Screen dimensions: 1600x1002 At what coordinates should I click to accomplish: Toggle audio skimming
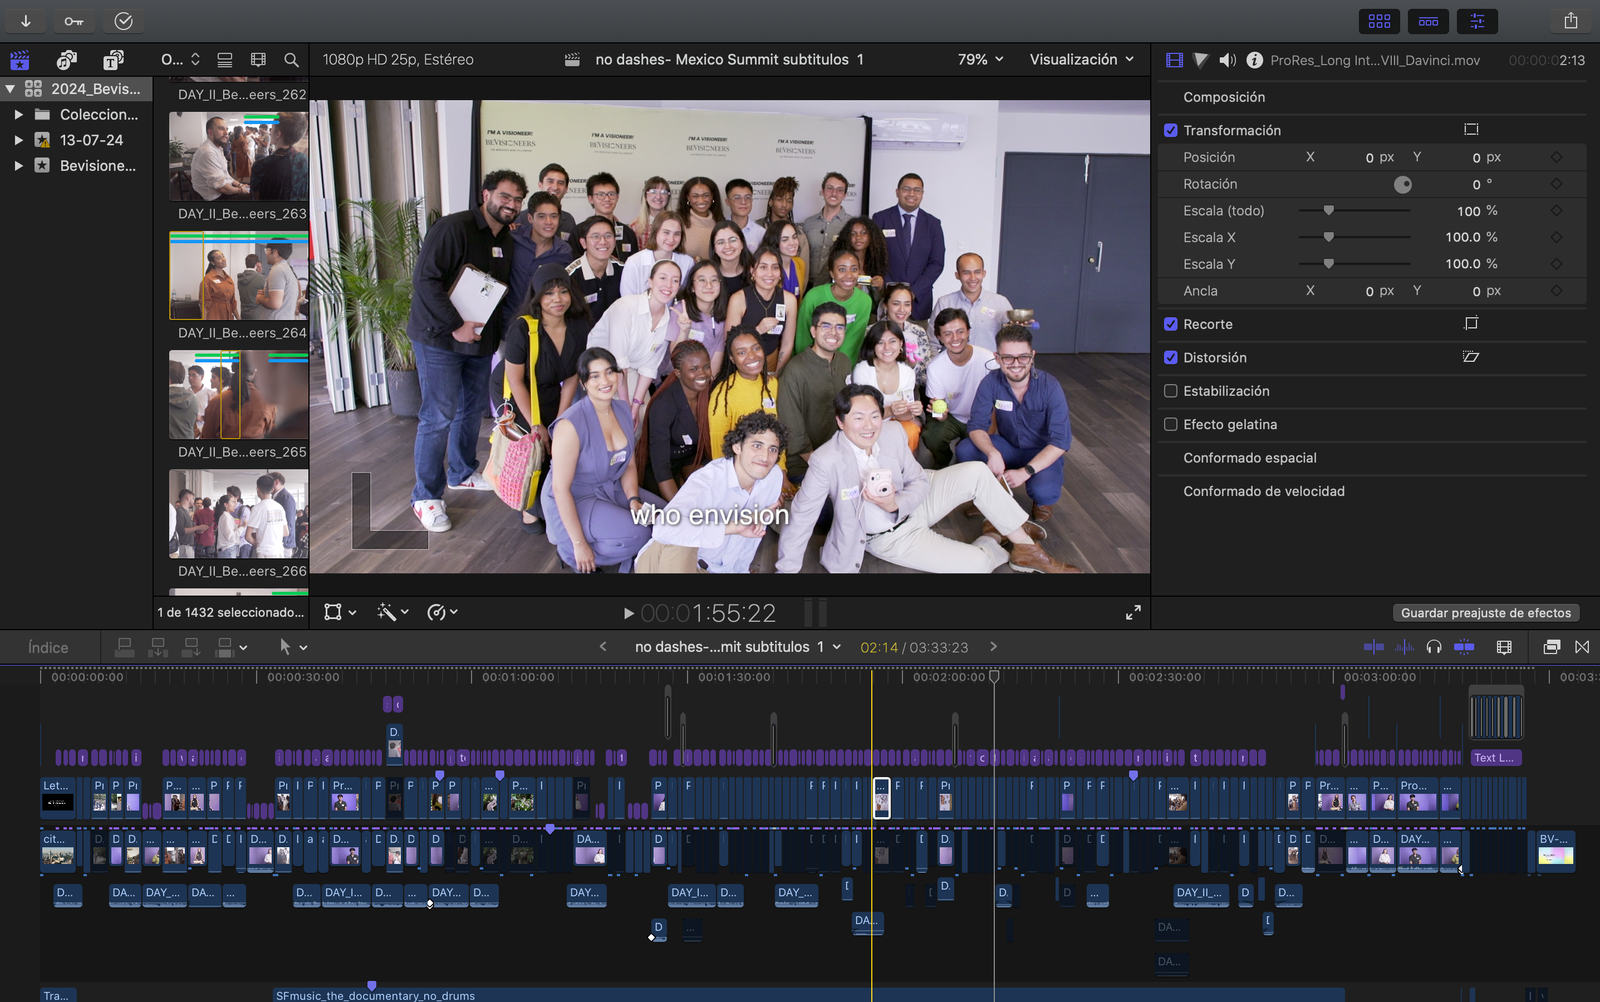1405,647
